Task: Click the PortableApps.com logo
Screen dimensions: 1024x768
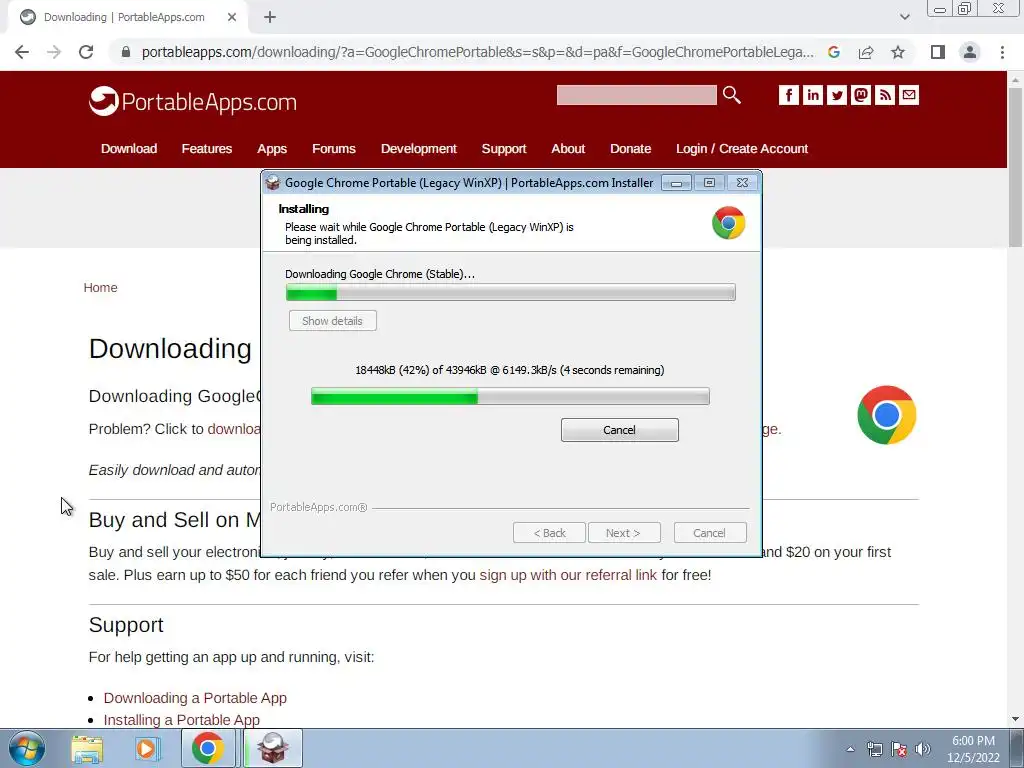Action: click(193, 101)
